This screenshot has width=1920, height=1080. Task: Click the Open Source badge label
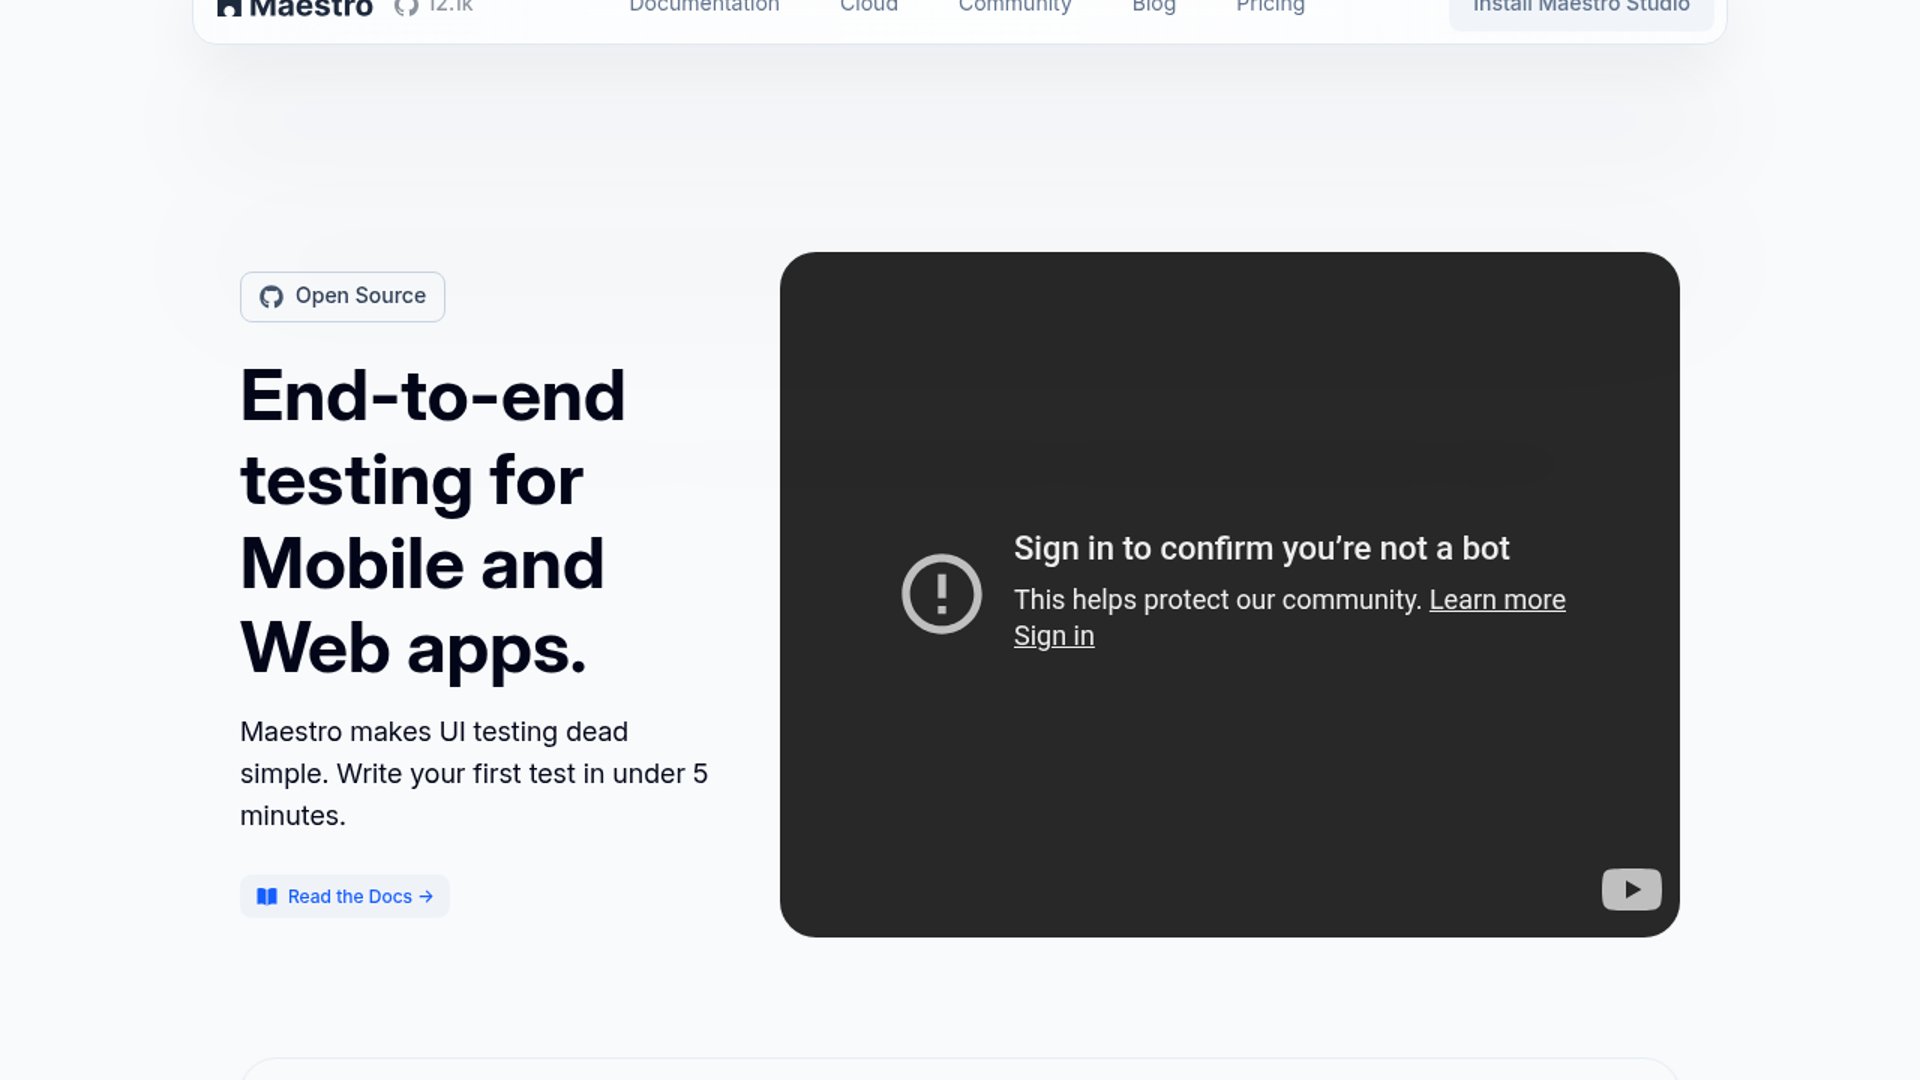tap(360, 296)
